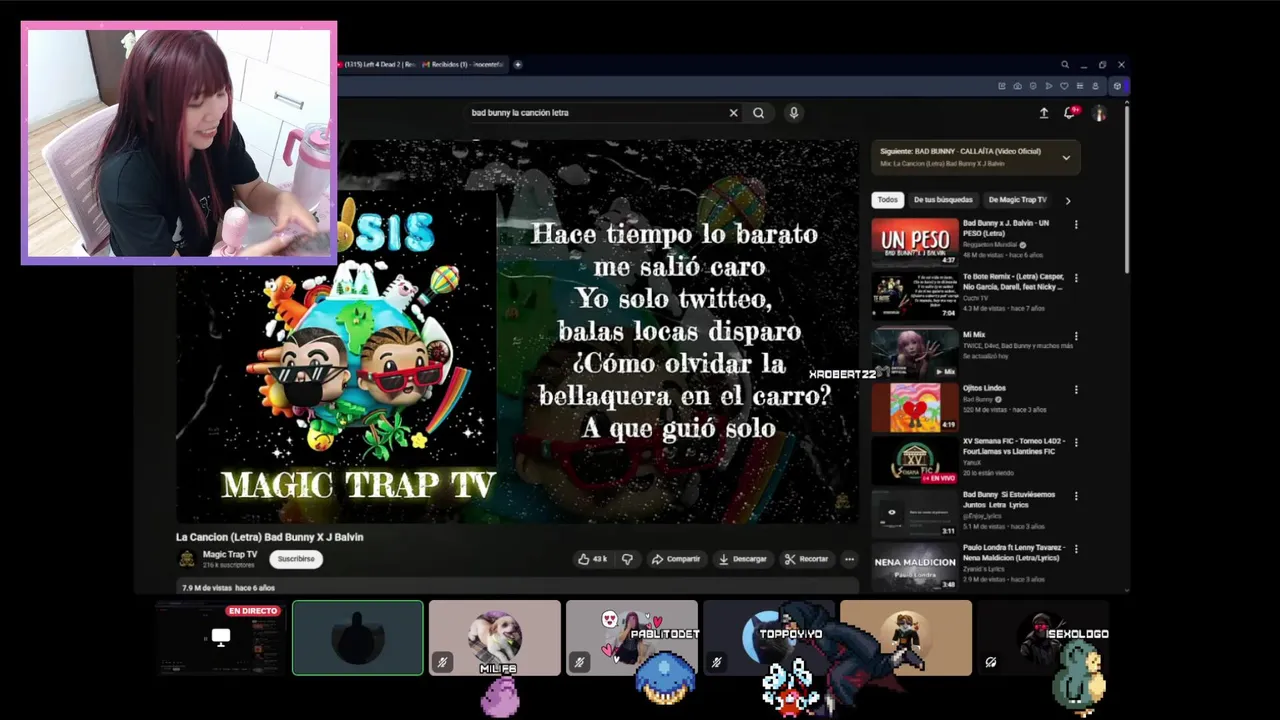Open Magic Trap TV channel avatar
The width and height of the screenshot is (1280, 720).
[x=186, y=559]
